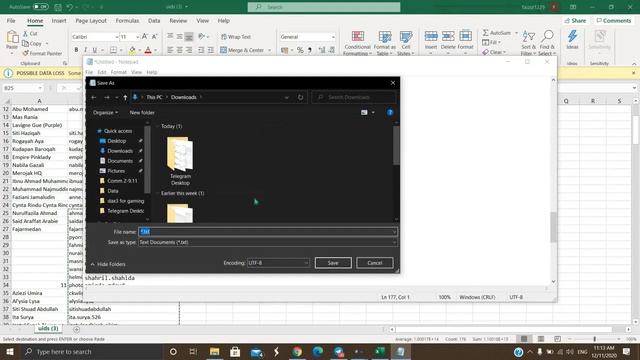Click the Format Painter brush

26,53
